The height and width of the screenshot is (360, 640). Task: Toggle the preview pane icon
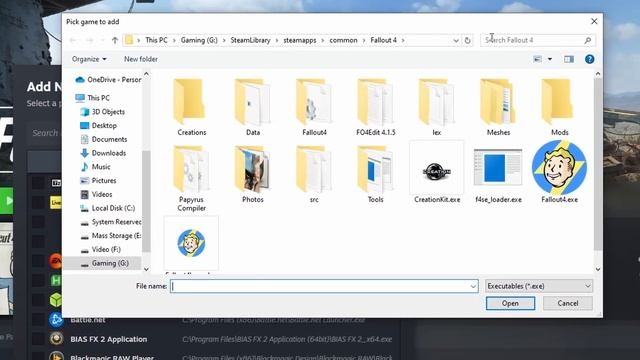tap(569, 59)
